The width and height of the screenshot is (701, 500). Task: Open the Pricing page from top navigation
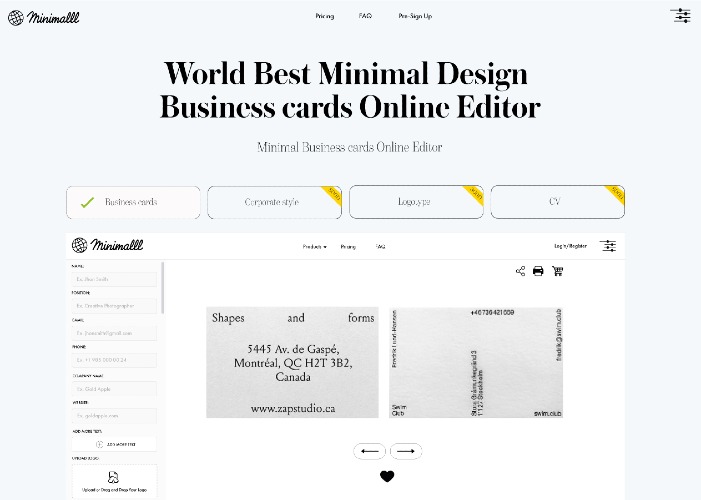(325, 16)
